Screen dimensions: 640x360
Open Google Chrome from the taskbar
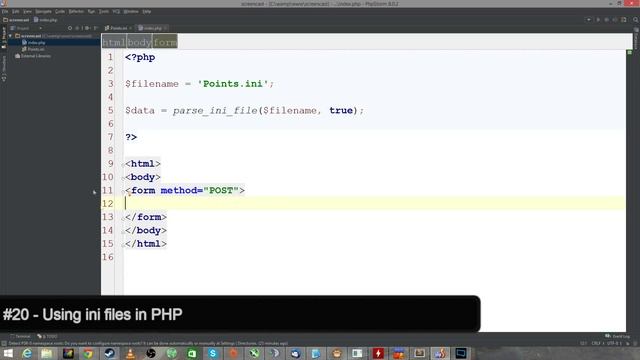[88, 353]
